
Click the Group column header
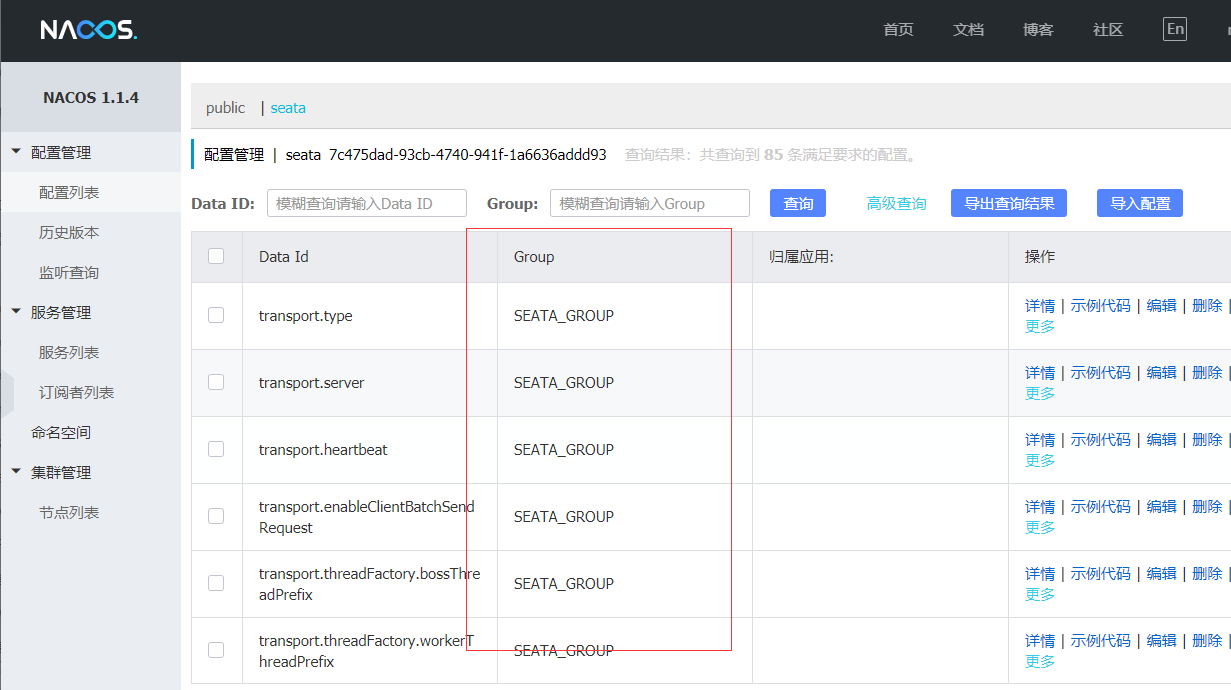click(x=534, y=257)
